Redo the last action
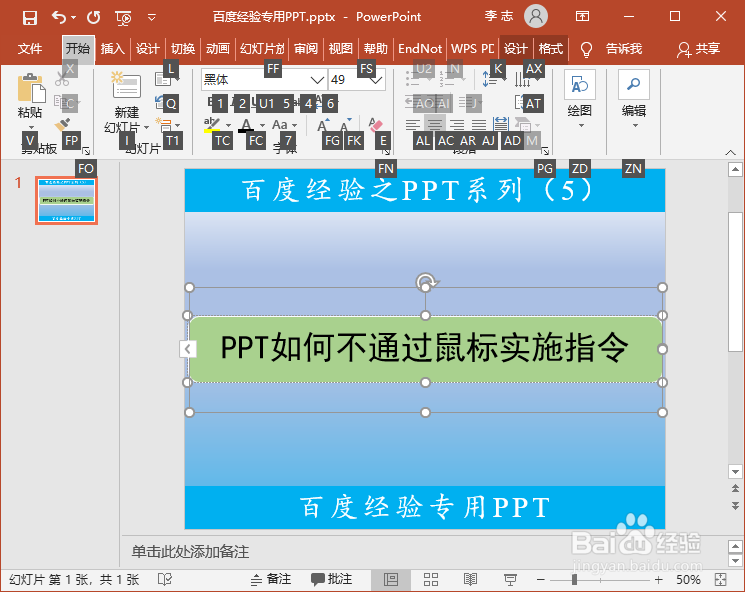The height and width of the screenshot is (592, 745). click(94, 18)
